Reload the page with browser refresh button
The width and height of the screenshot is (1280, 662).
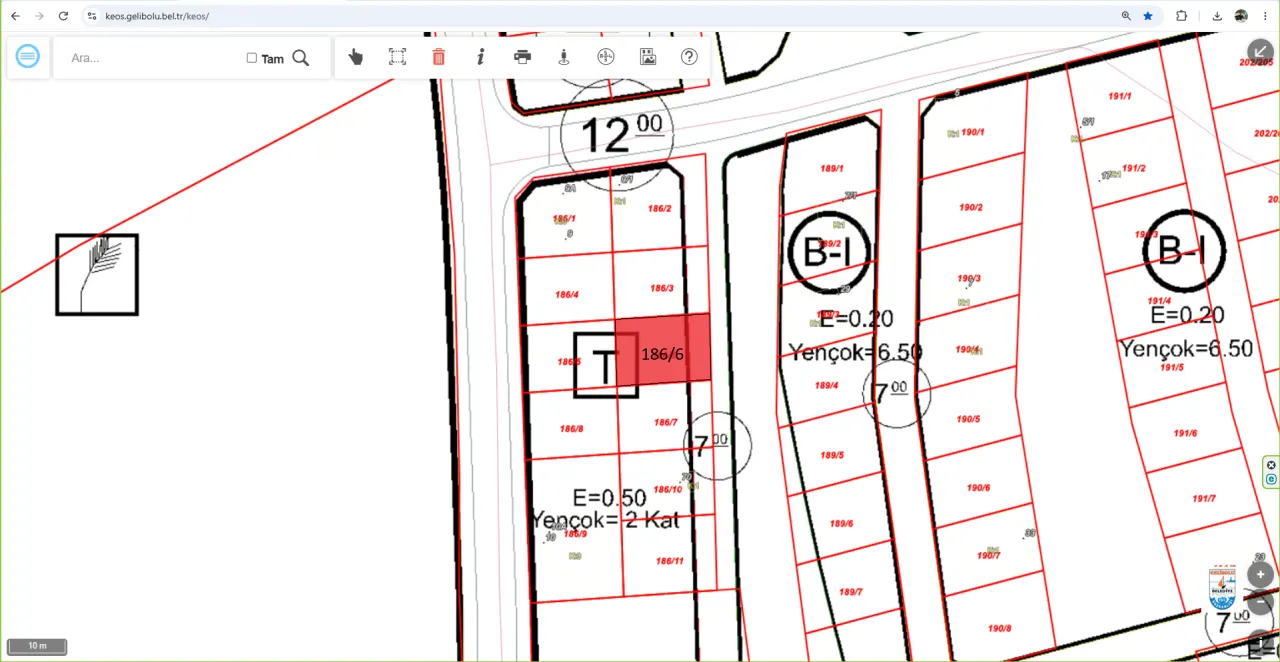point(63,16)
